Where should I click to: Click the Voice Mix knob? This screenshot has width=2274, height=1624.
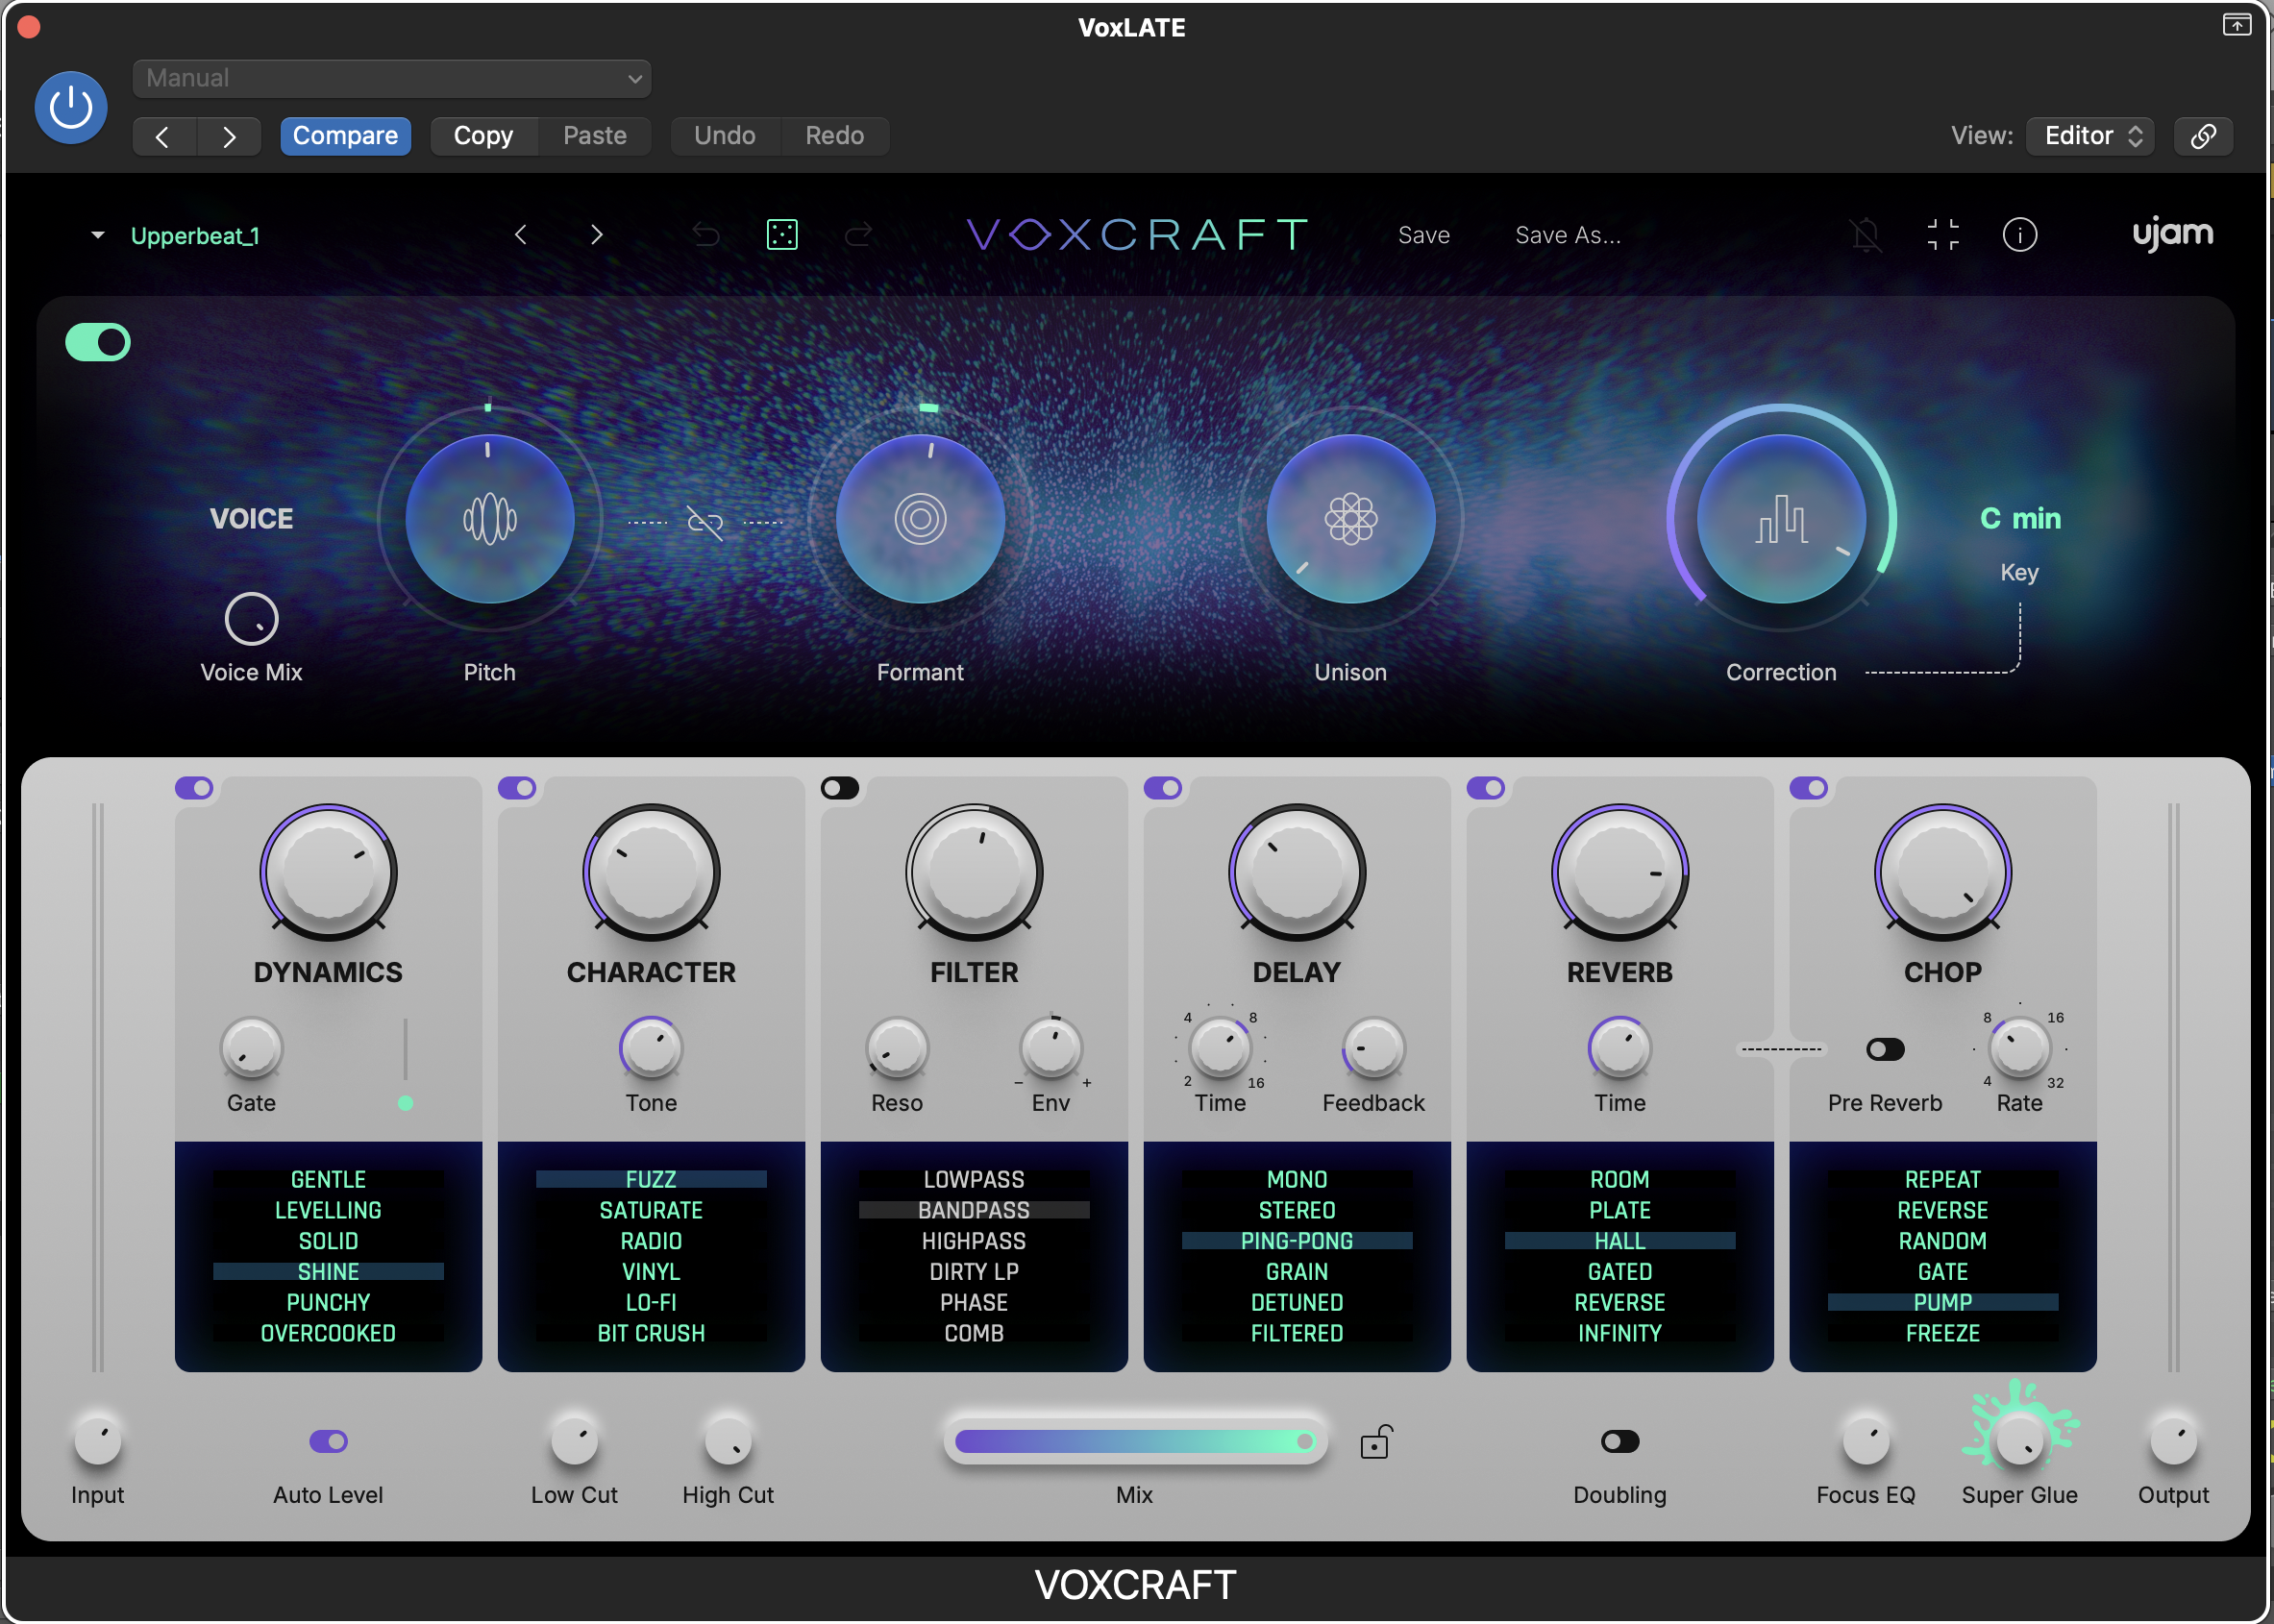[251, 619]
